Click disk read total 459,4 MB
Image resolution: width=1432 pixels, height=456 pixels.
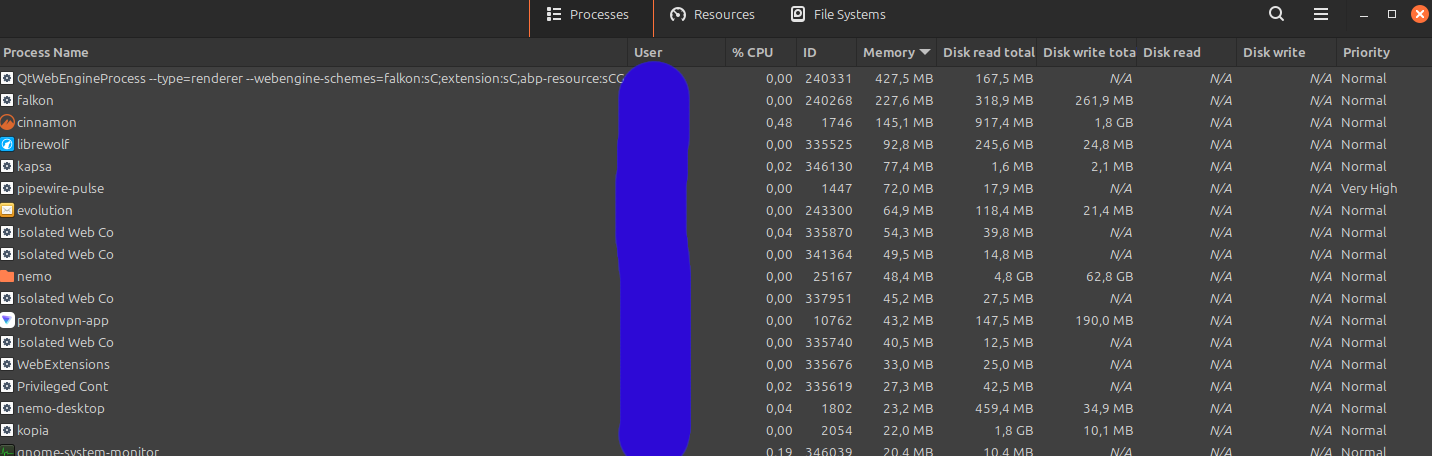point(1003,408)
